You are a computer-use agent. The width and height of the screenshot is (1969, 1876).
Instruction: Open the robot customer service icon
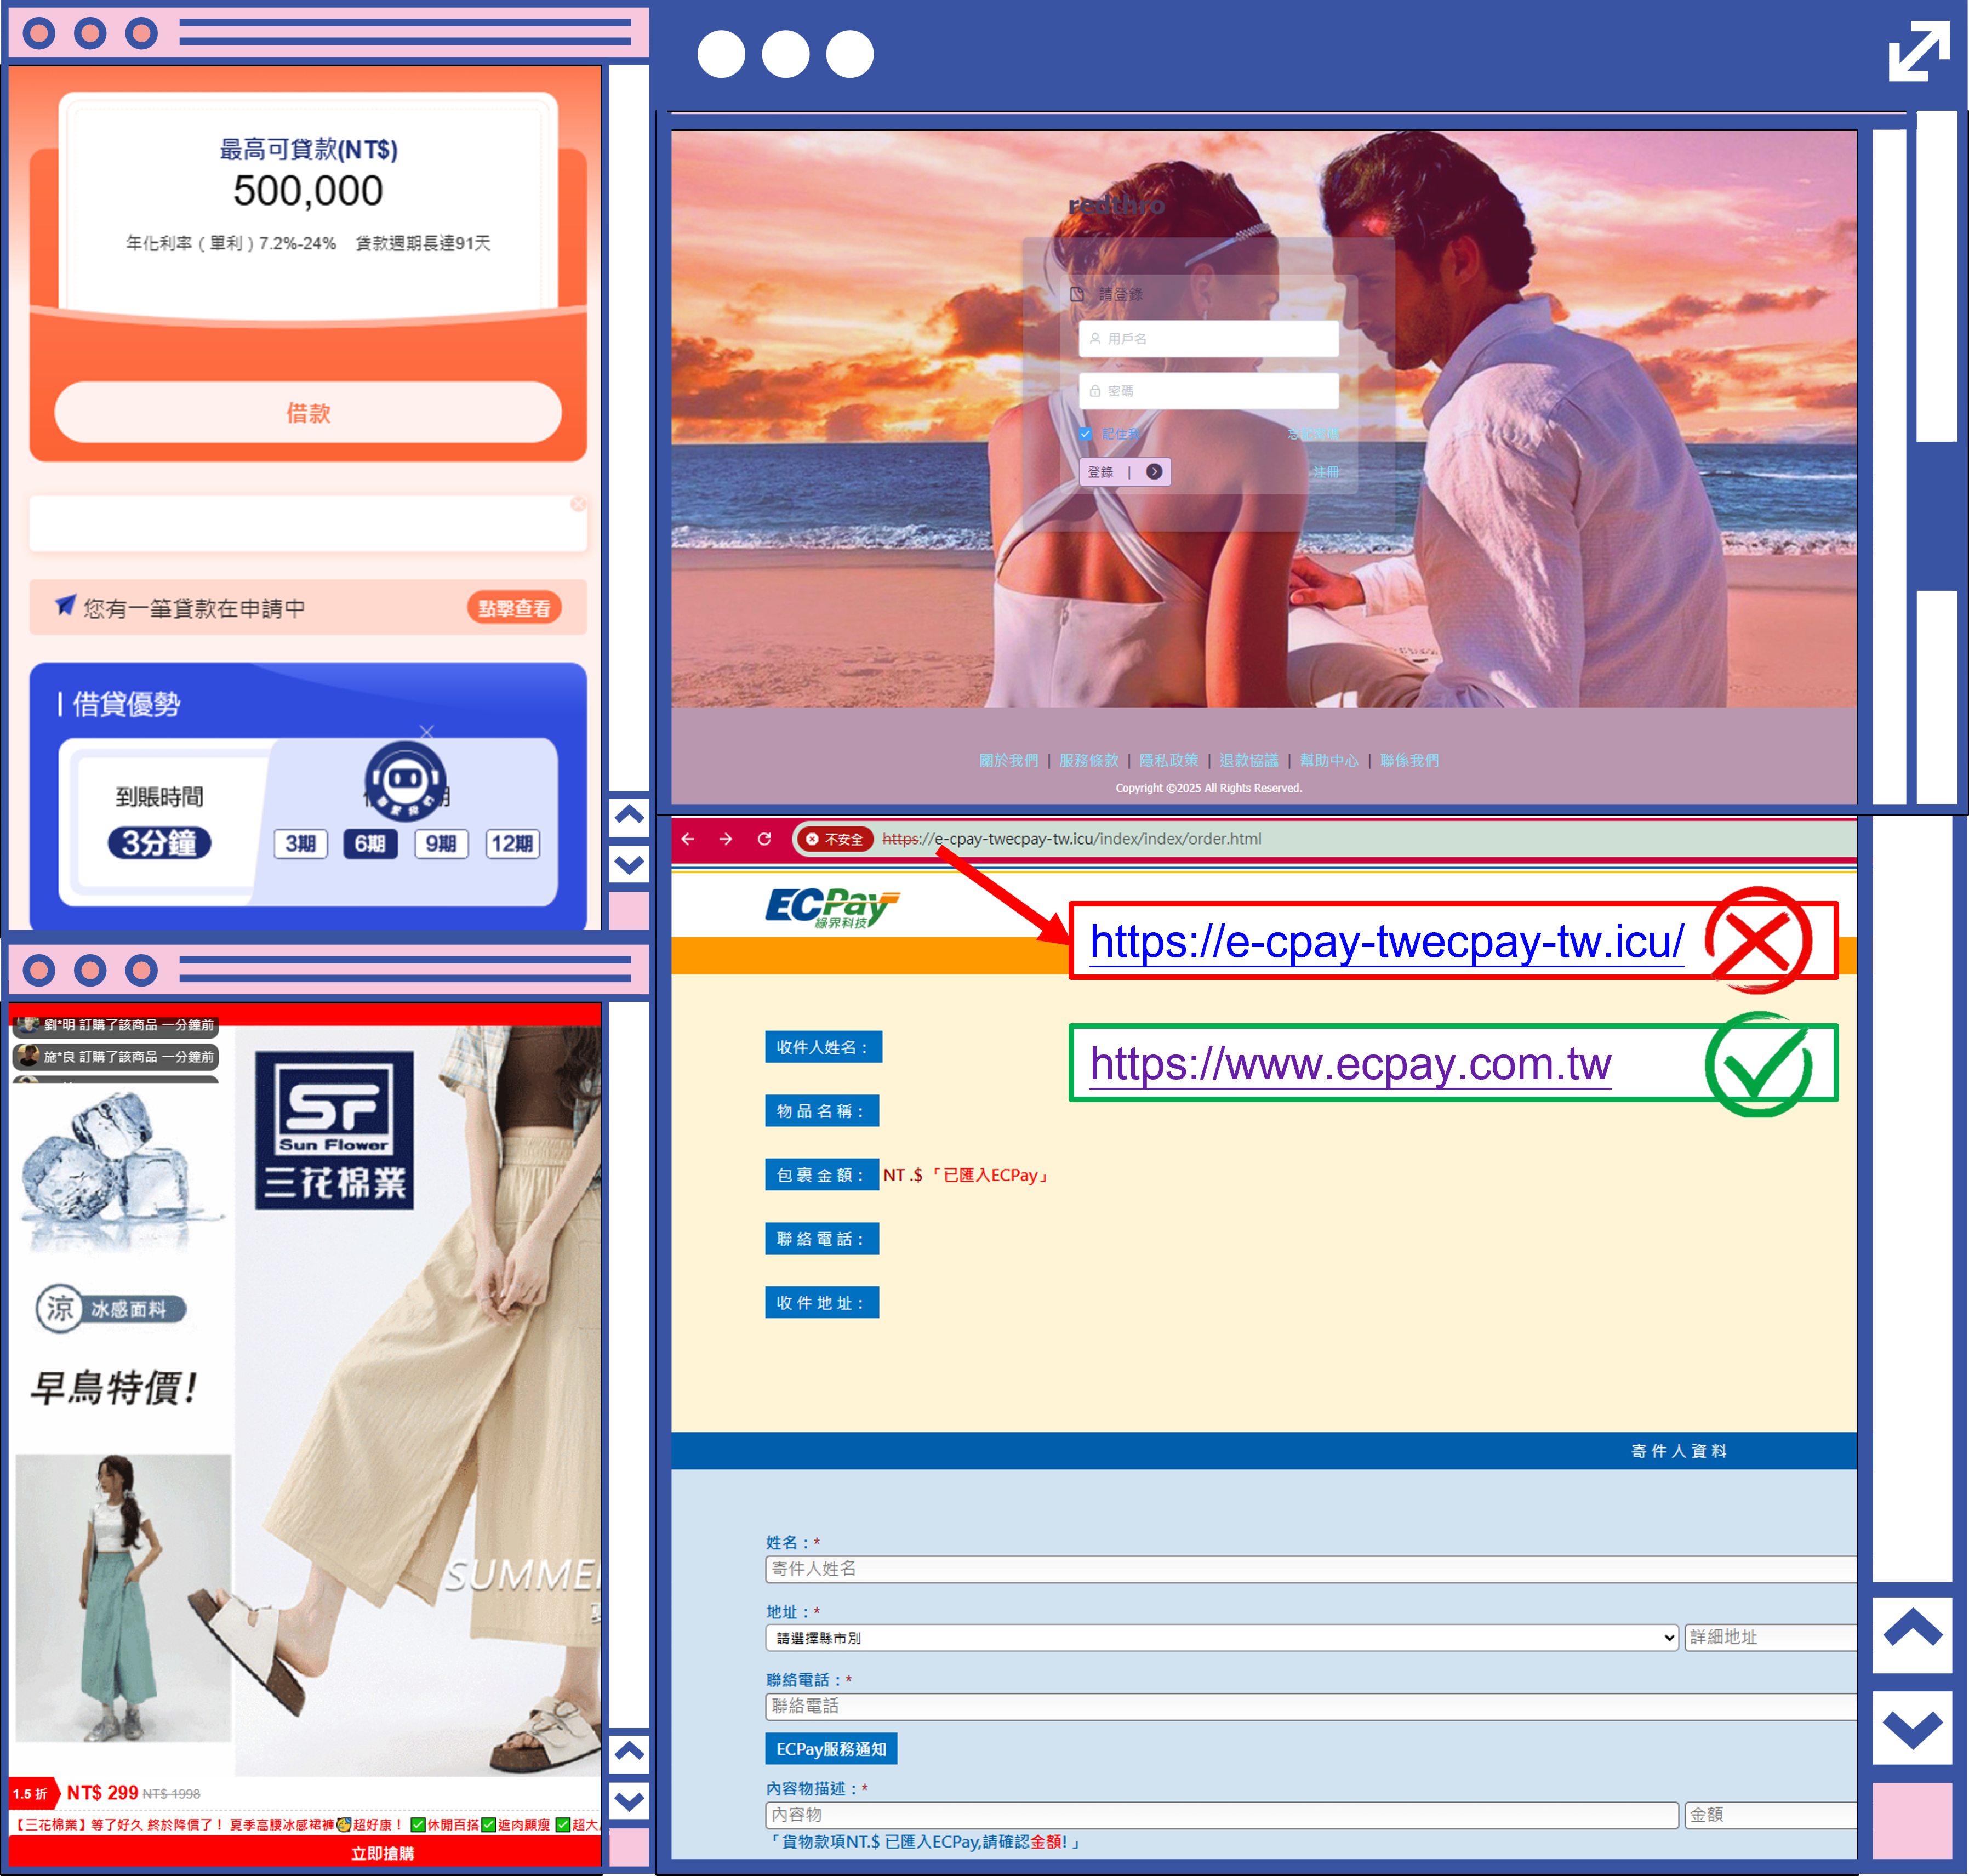tap(405, 781)
